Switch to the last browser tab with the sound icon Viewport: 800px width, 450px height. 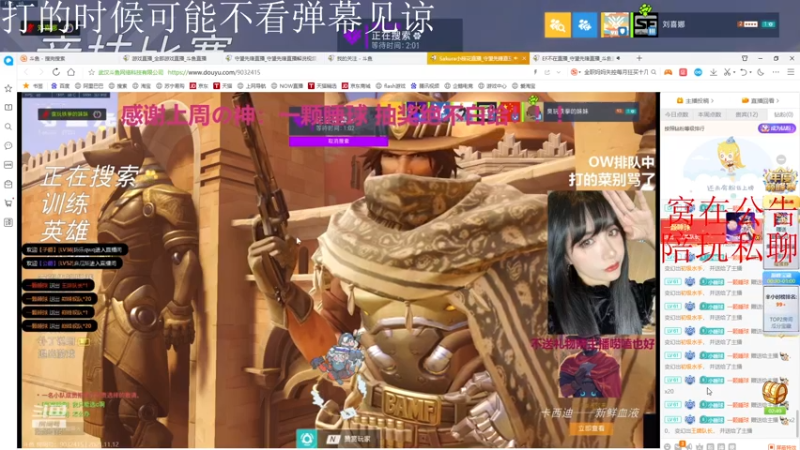[579, 59]
